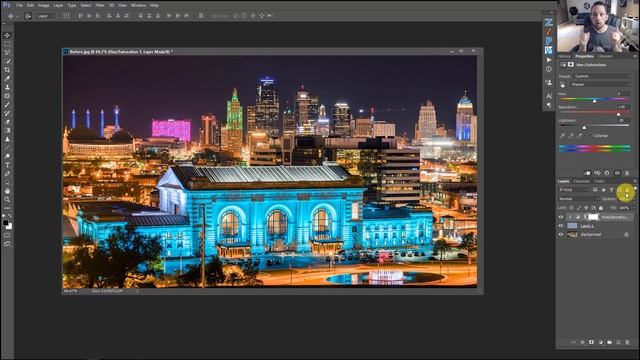Open the Image menu
This screenshot has width=640, height=360.
point(43,5)
